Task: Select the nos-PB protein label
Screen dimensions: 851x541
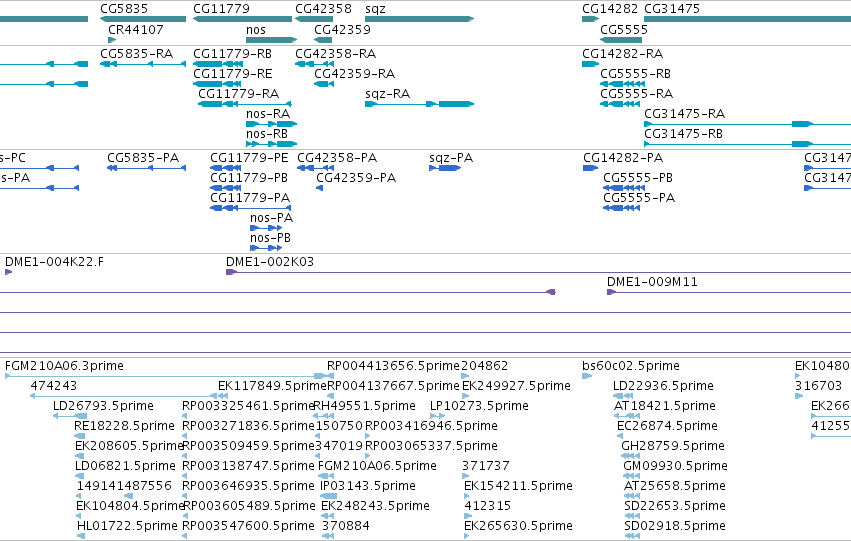Action: (270, 238)
